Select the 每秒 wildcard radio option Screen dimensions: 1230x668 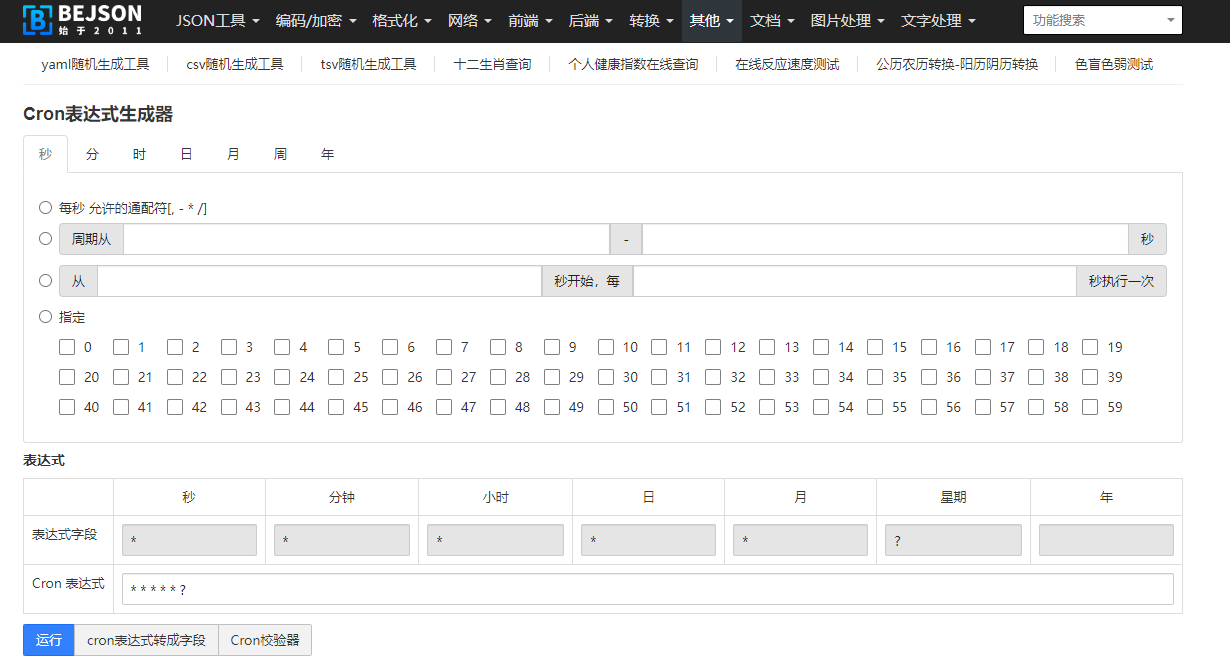45,208
